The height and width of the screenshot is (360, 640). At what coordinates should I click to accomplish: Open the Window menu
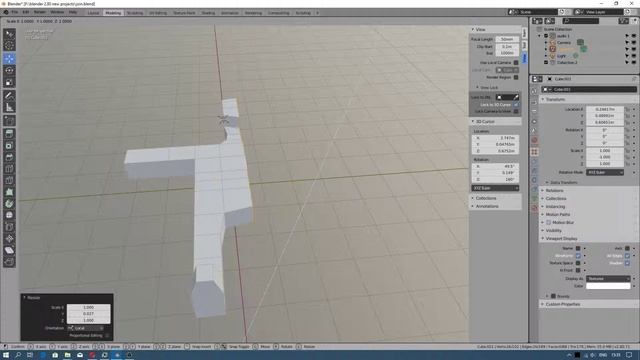(57, 13)
